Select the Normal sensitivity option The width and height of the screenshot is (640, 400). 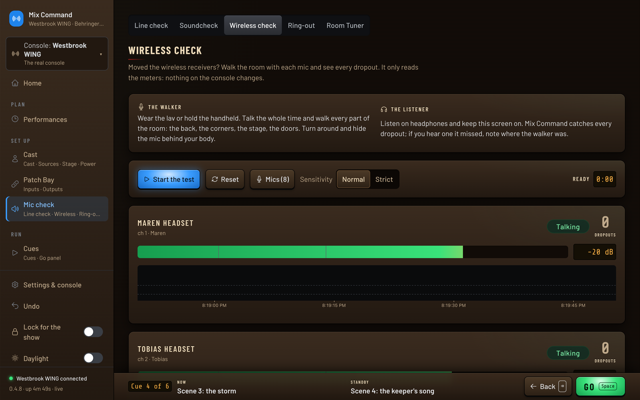coord(353,179)
